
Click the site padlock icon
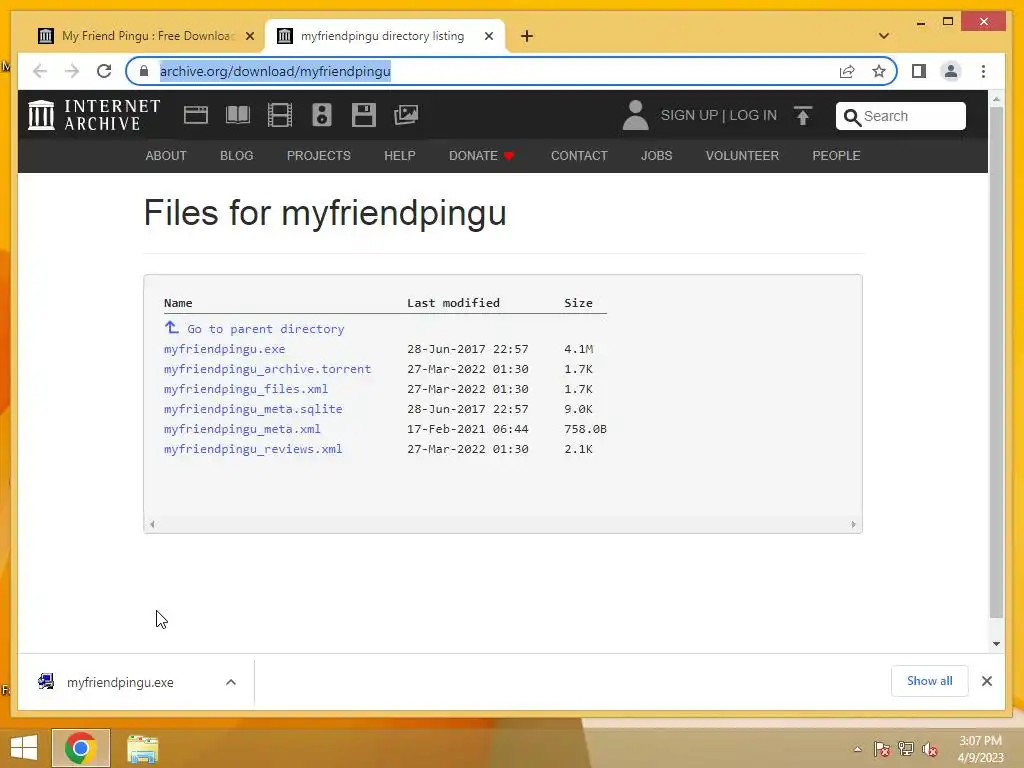click(x=144, y=71)
